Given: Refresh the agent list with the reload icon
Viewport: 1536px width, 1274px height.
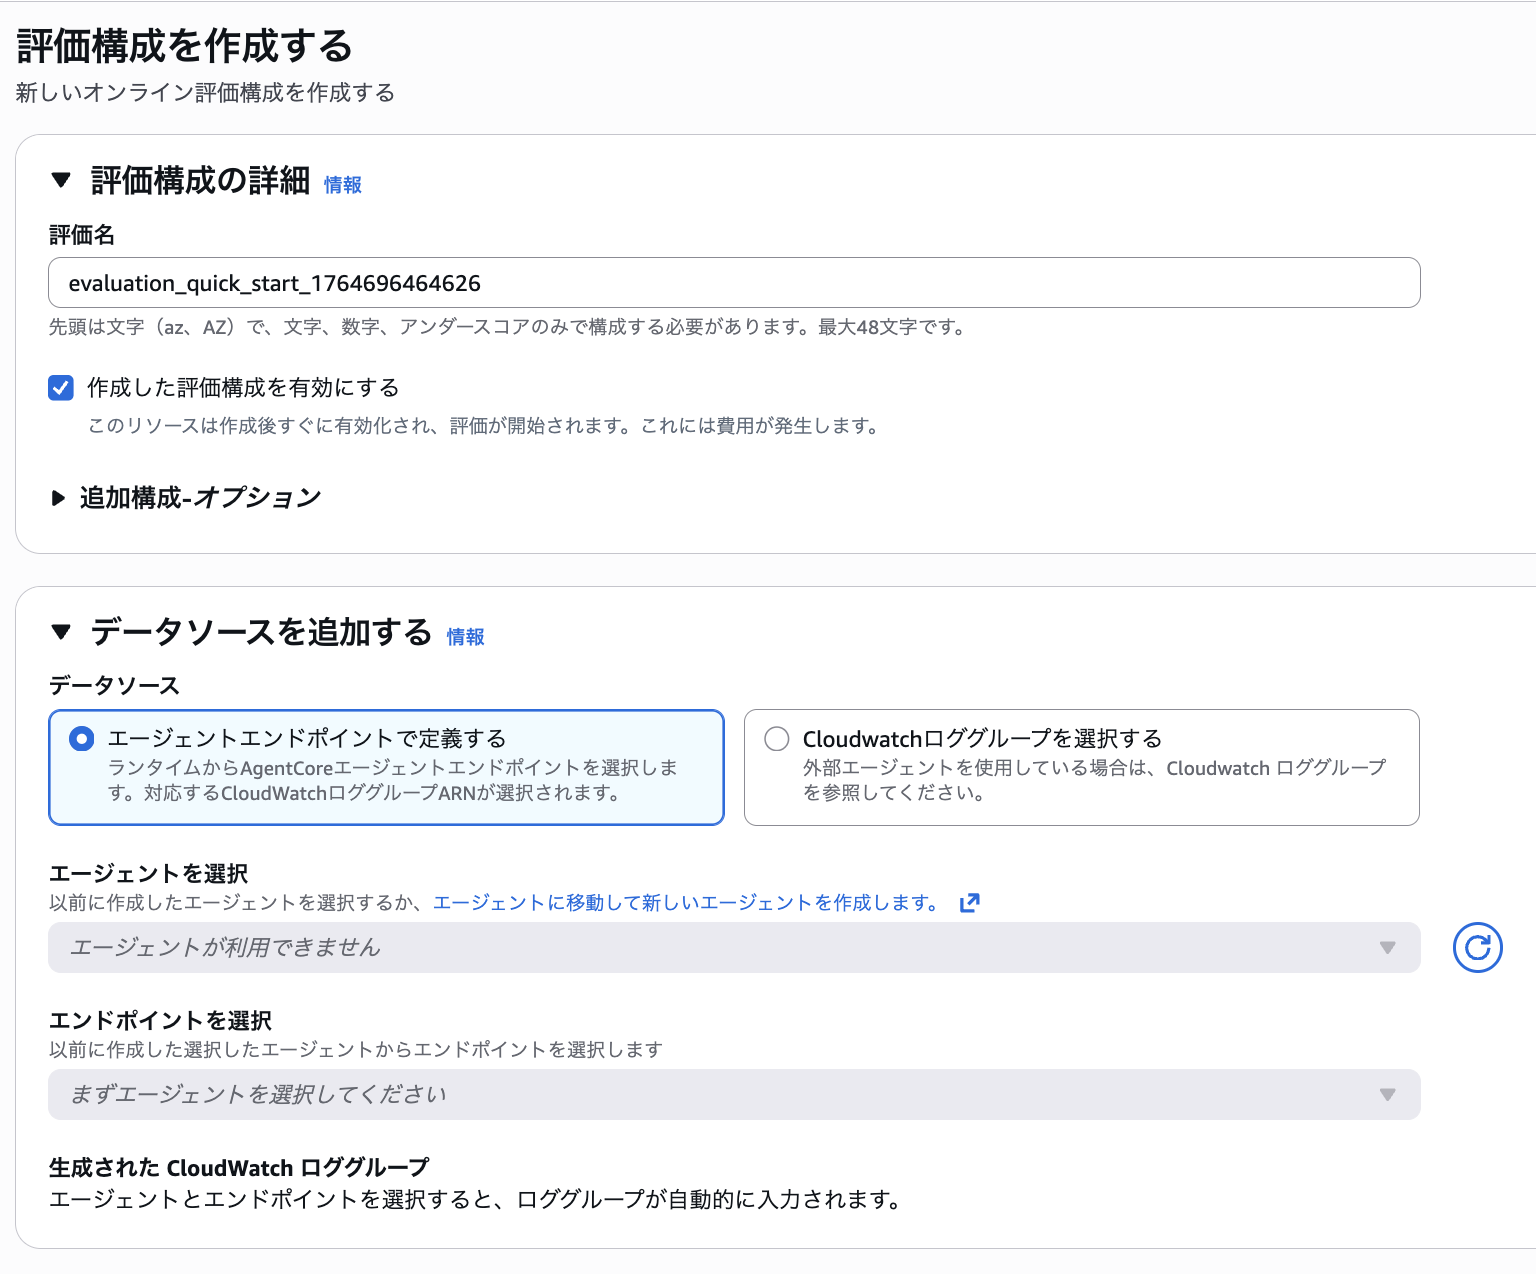Looking at the screenshot, I should (x=1477, y=948).
